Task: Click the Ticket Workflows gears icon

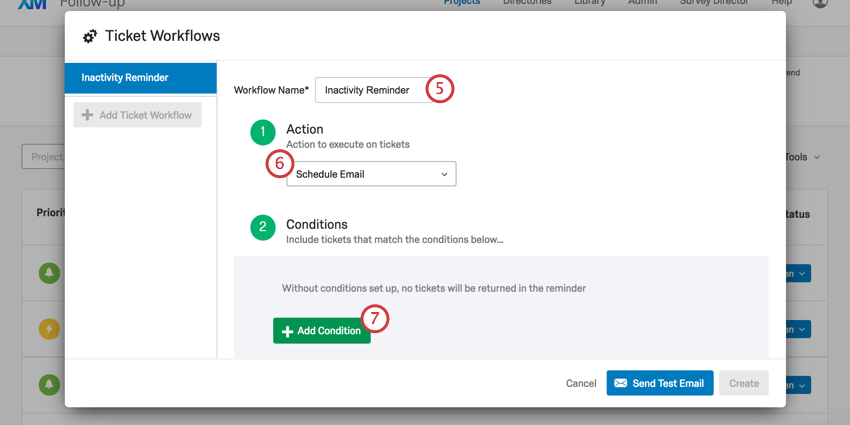Action: click(90, 37)
